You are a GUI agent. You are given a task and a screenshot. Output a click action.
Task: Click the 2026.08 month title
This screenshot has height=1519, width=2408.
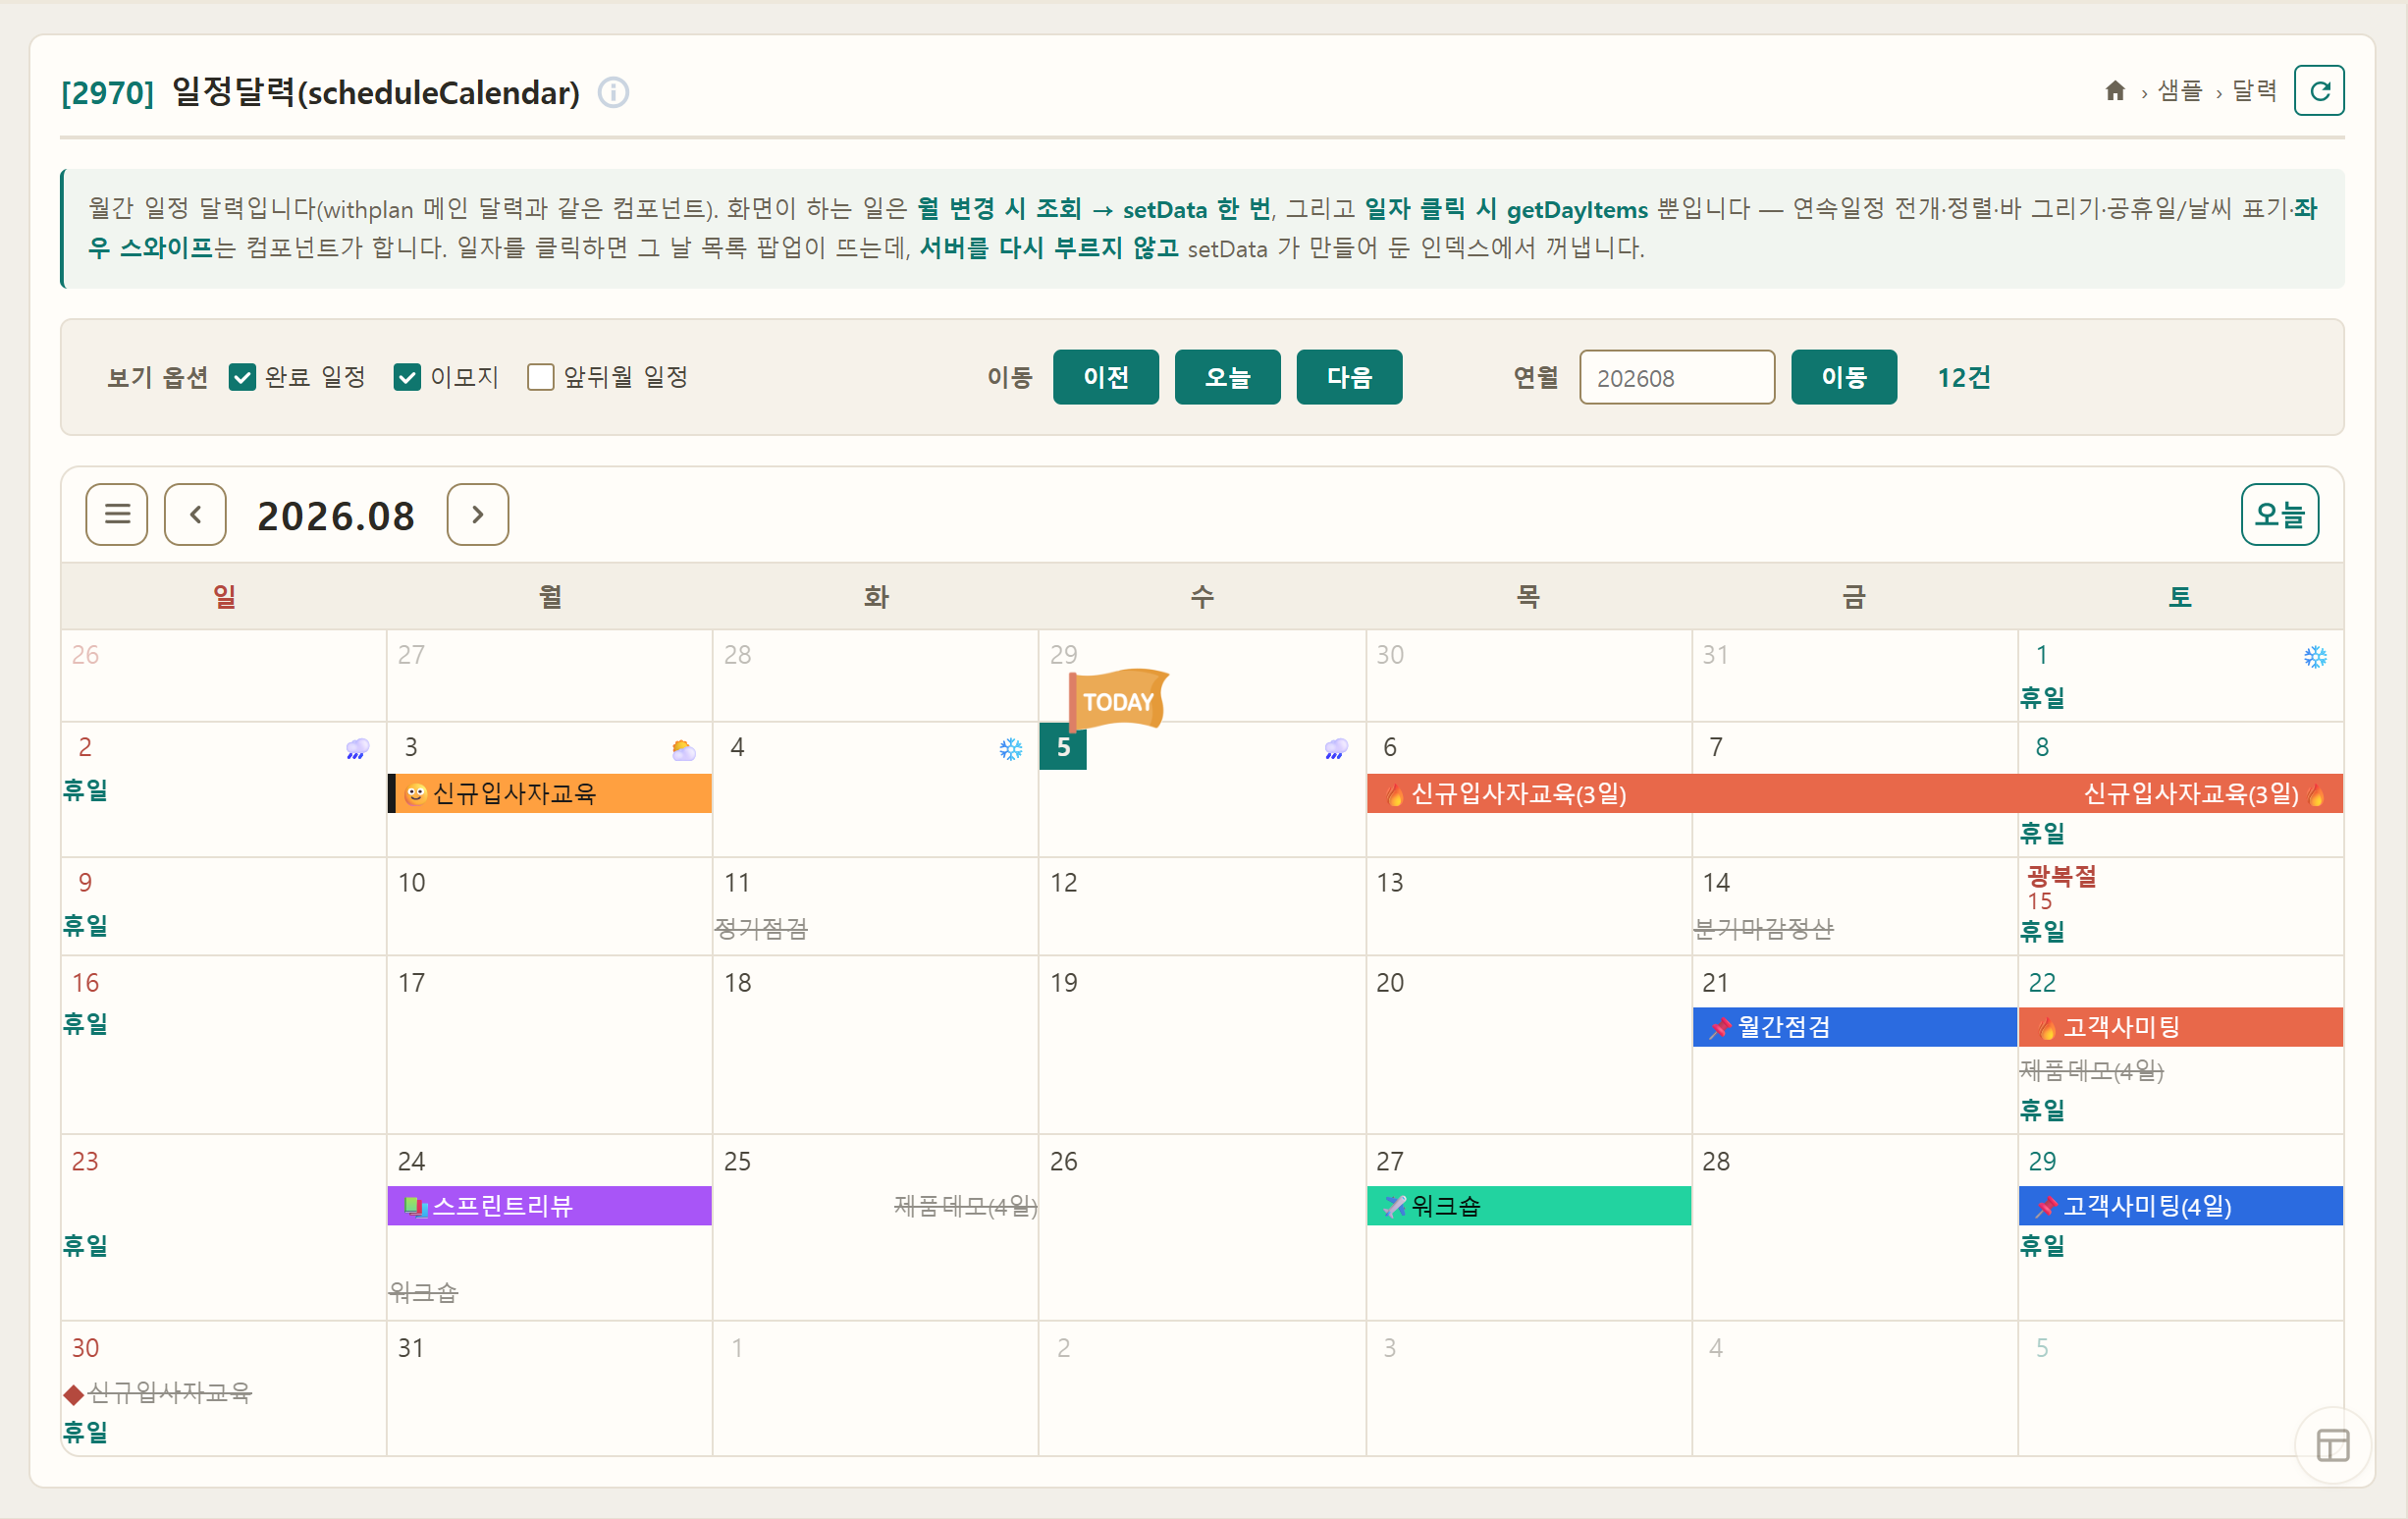[x=336, y=516]
